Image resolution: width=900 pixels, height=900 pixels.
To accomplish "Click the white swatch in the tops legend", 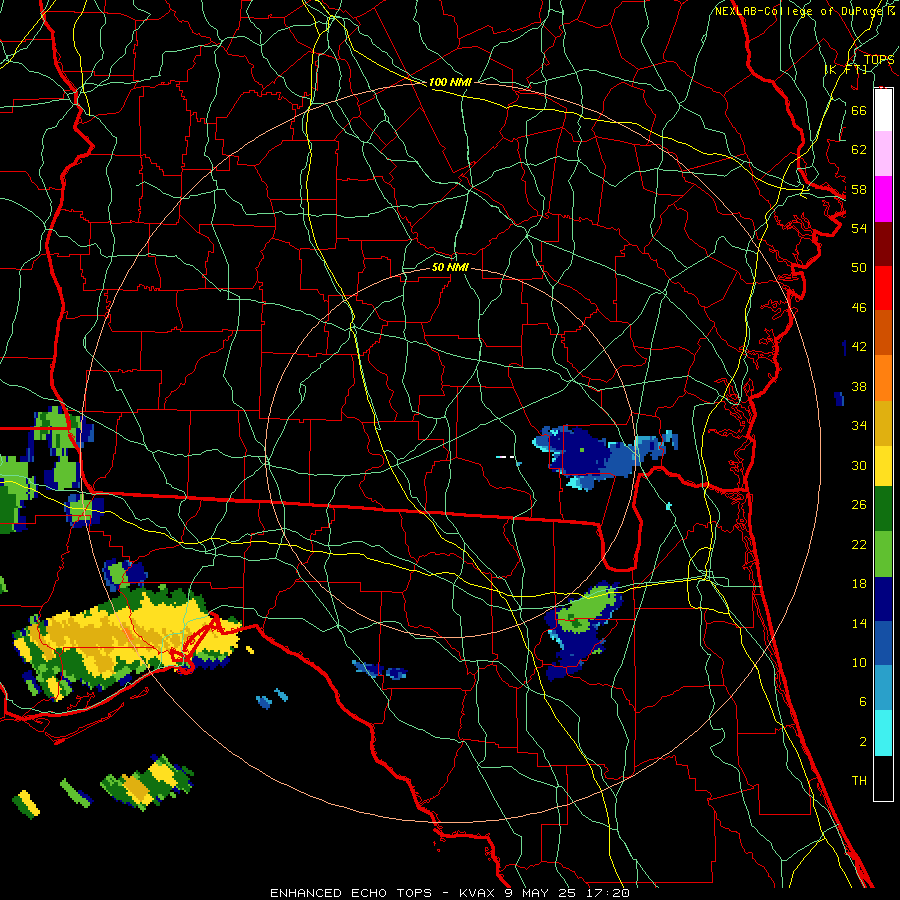I will pos(883,110).
